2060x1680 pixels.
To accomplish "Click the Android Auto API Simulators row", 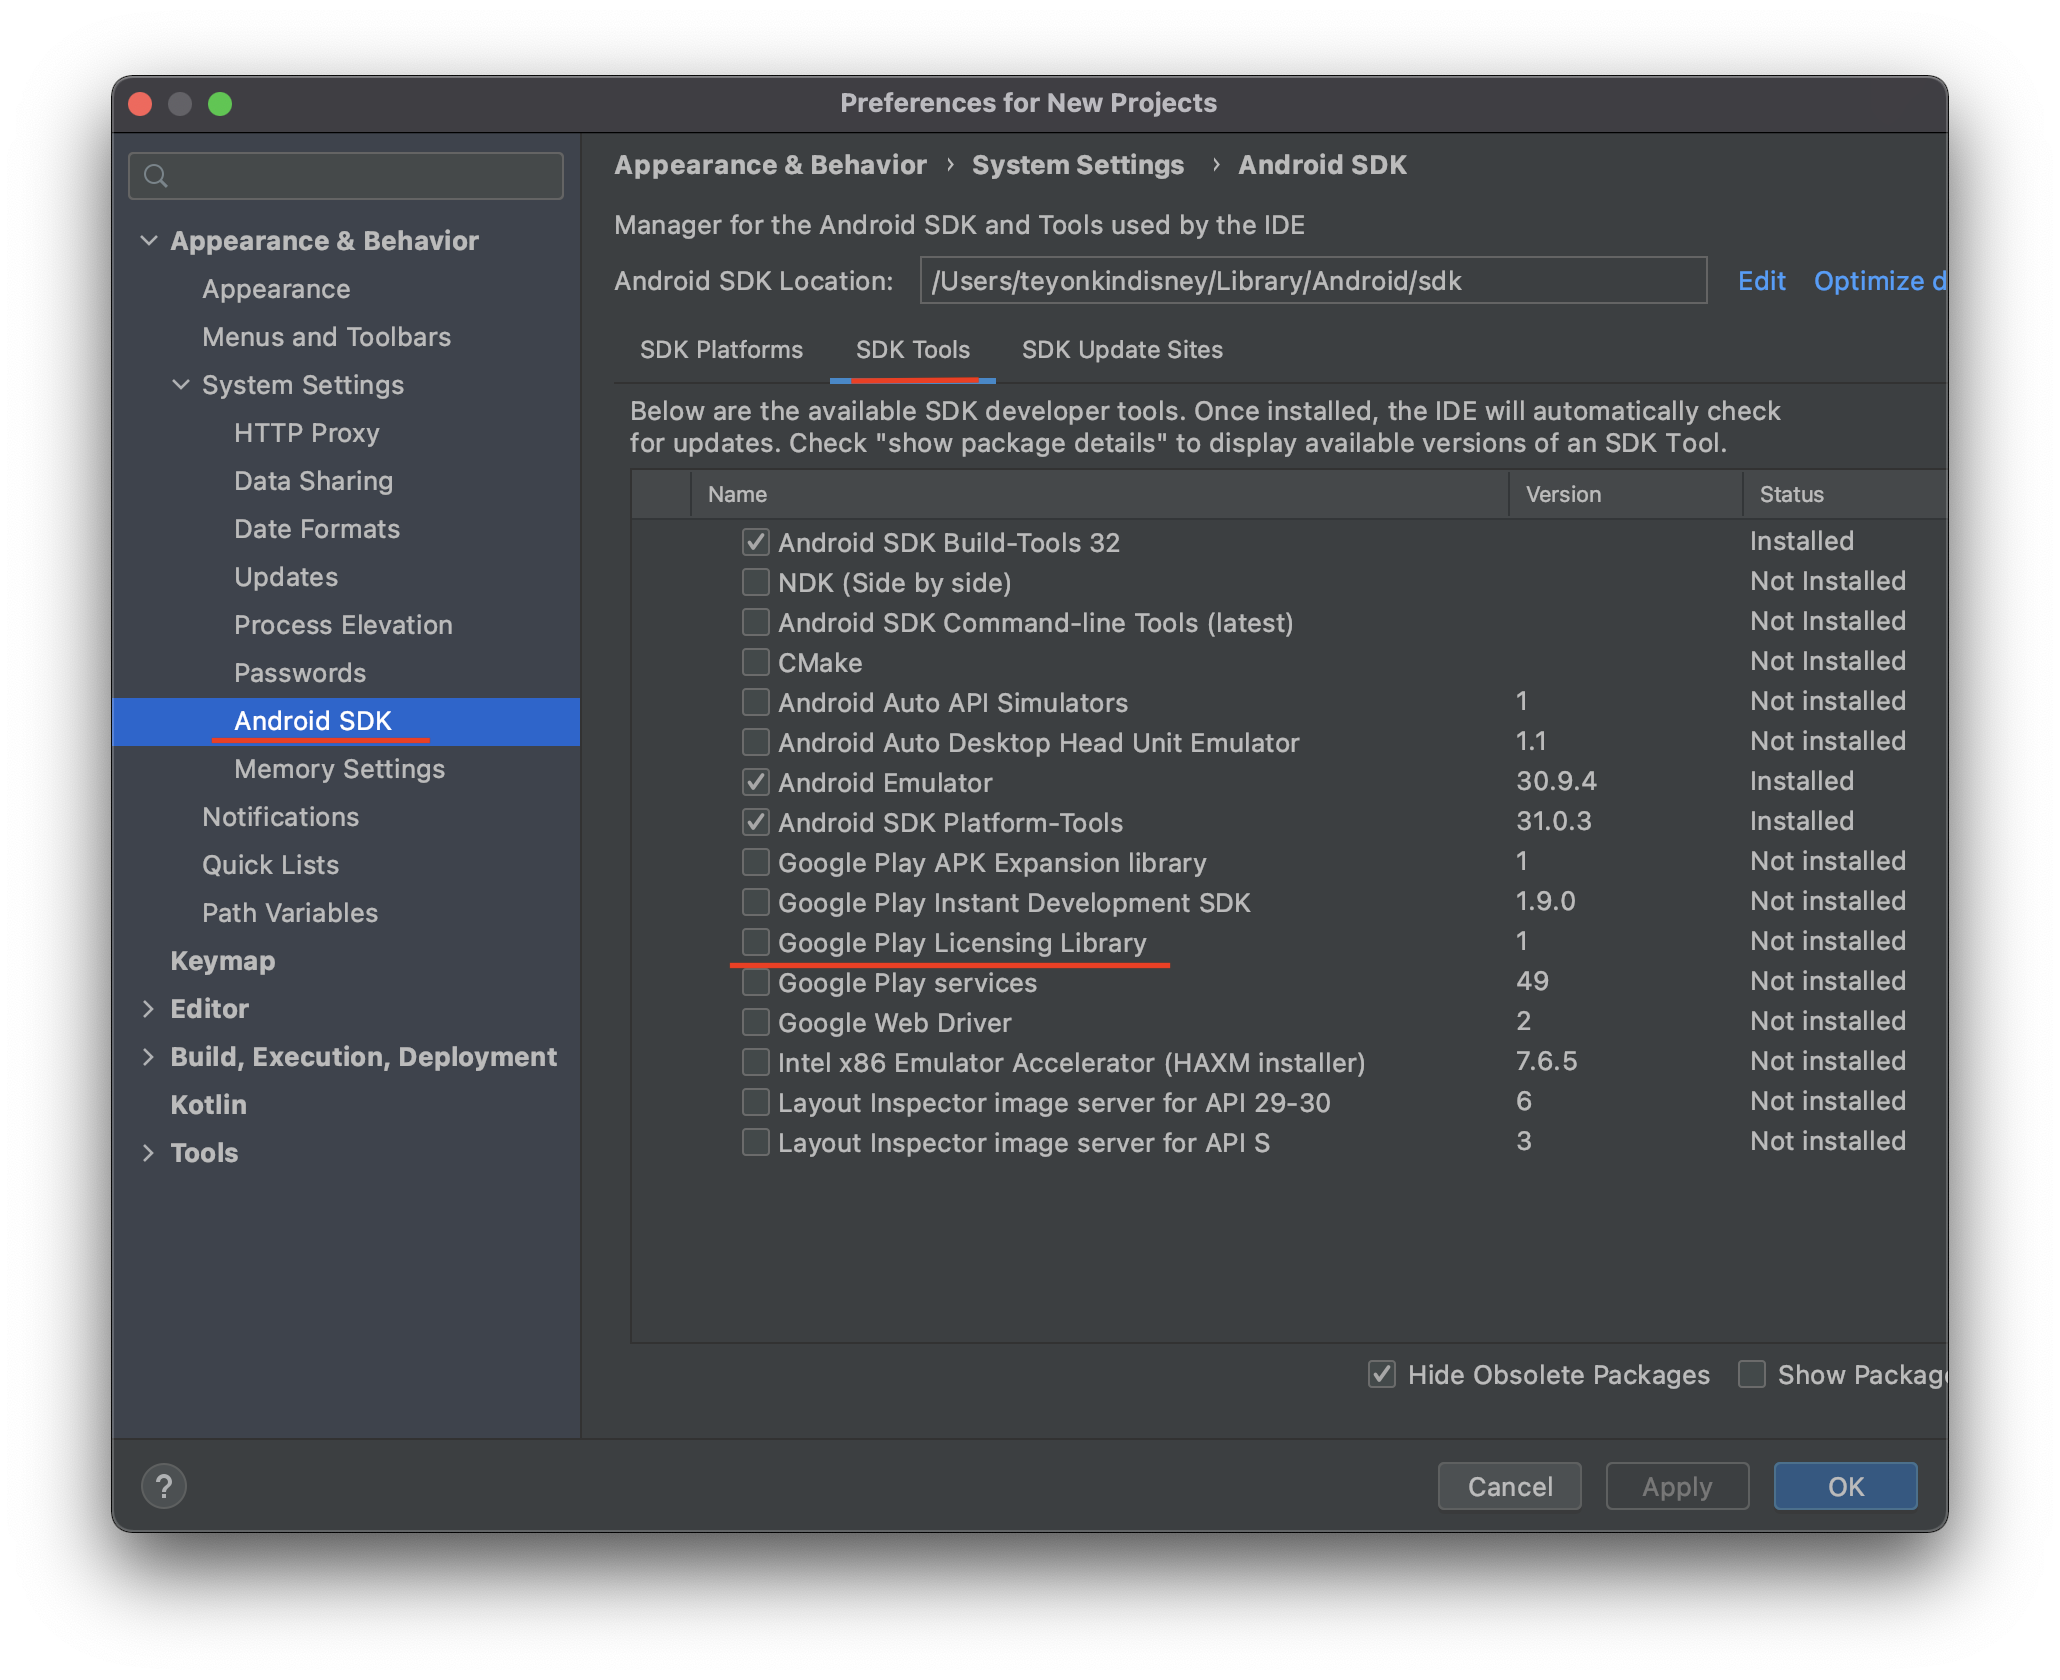I will [x=1290, y=702].
